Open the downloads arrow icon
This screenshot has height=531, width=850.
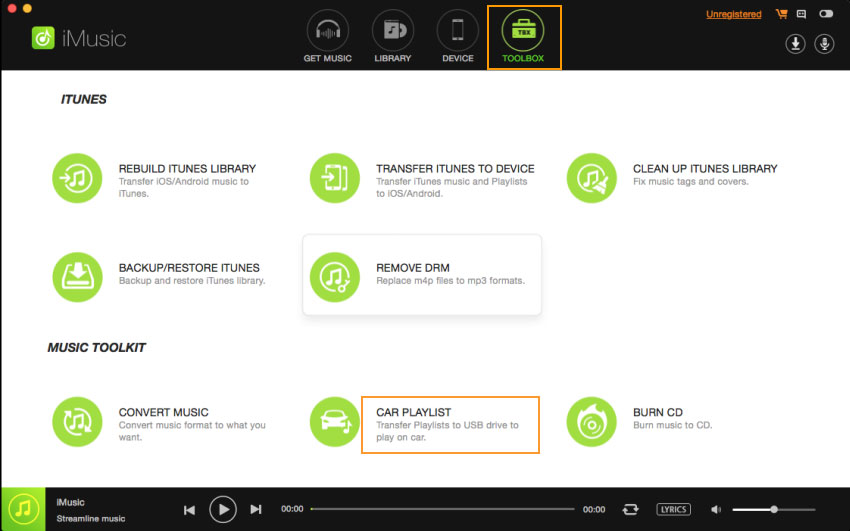(795, 44)
